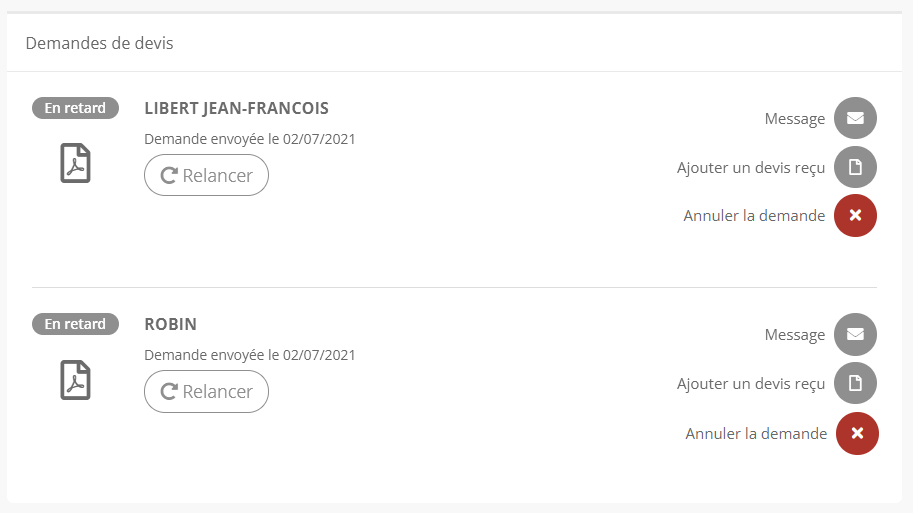Select the En retard badge for LIBERT
Screen dimensions: 913x513
75,108
